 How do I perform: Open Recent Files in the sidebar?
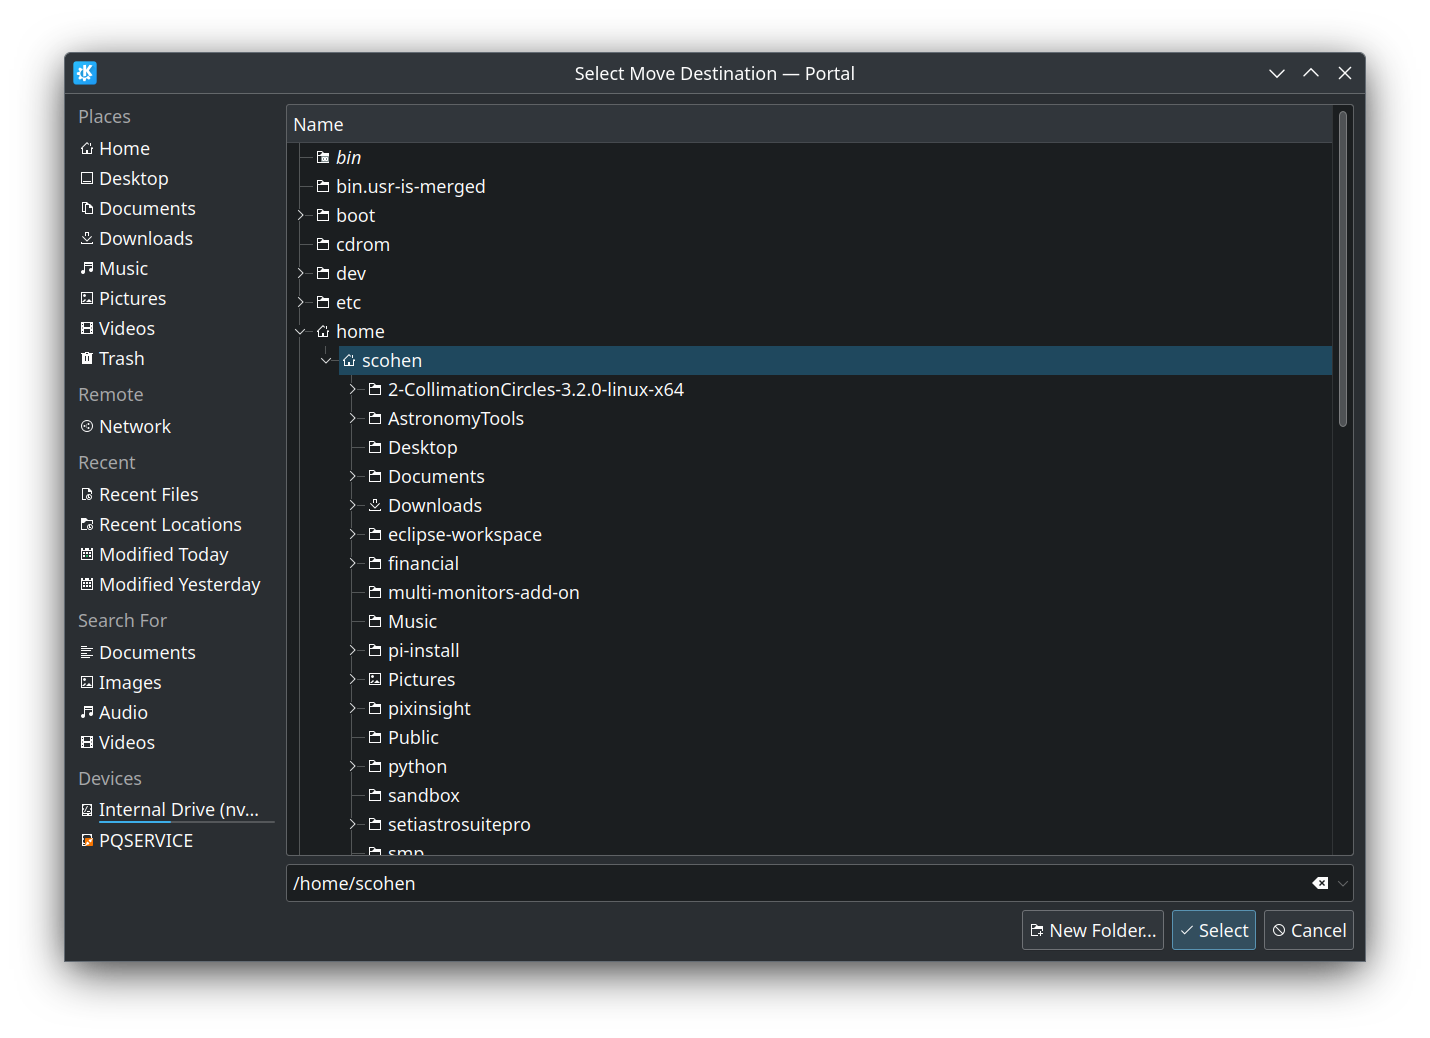pos(148,495)
